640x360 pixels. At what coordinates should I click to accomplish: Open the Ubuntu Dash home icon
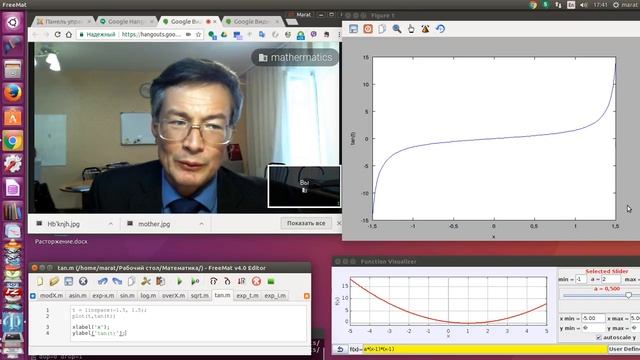pyautogui.click(x=13, y=22)
